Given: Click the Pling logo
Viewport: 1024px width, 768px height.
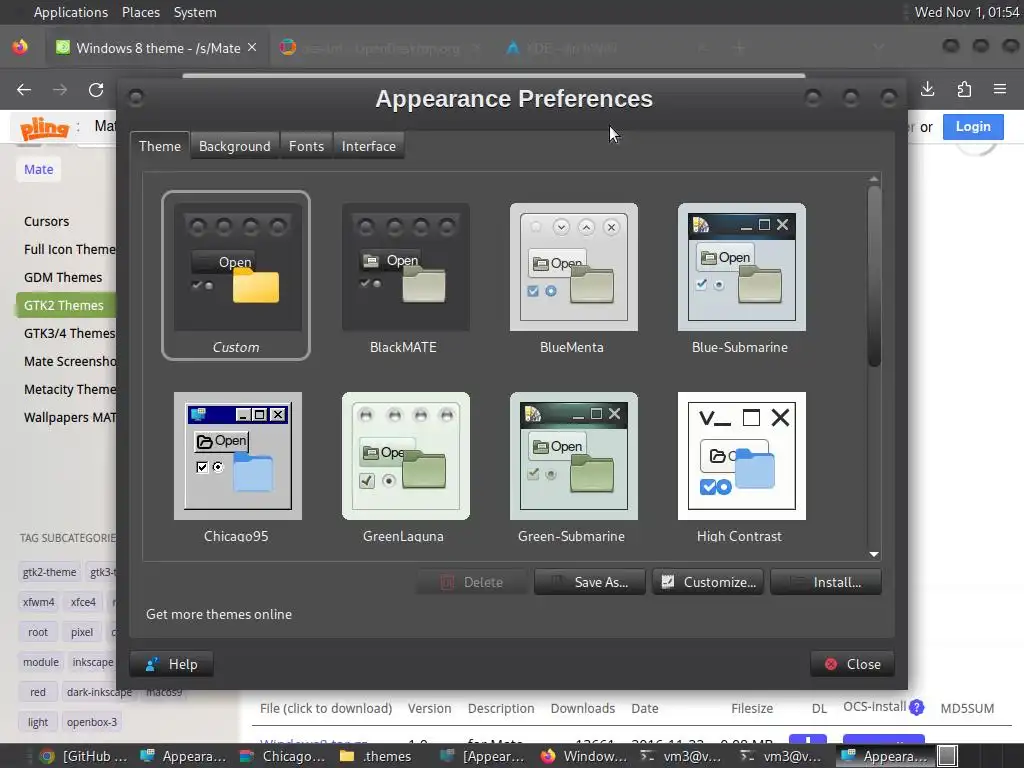Looking at the screenshot, I should click(x=44, y=127).
